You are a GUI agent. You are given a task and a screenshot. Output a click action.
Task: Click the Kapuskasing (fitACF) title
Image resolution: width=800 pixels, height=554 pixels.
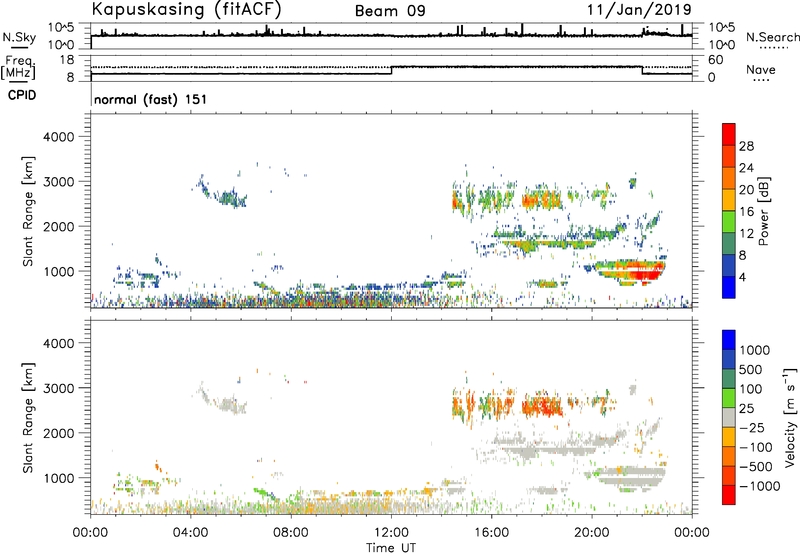click(186, 9)
